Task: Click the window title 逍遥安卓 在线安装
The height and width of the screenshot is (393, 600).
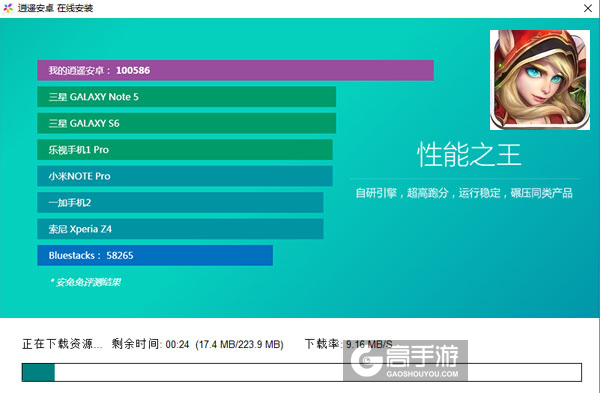Action: coord(55,8)
